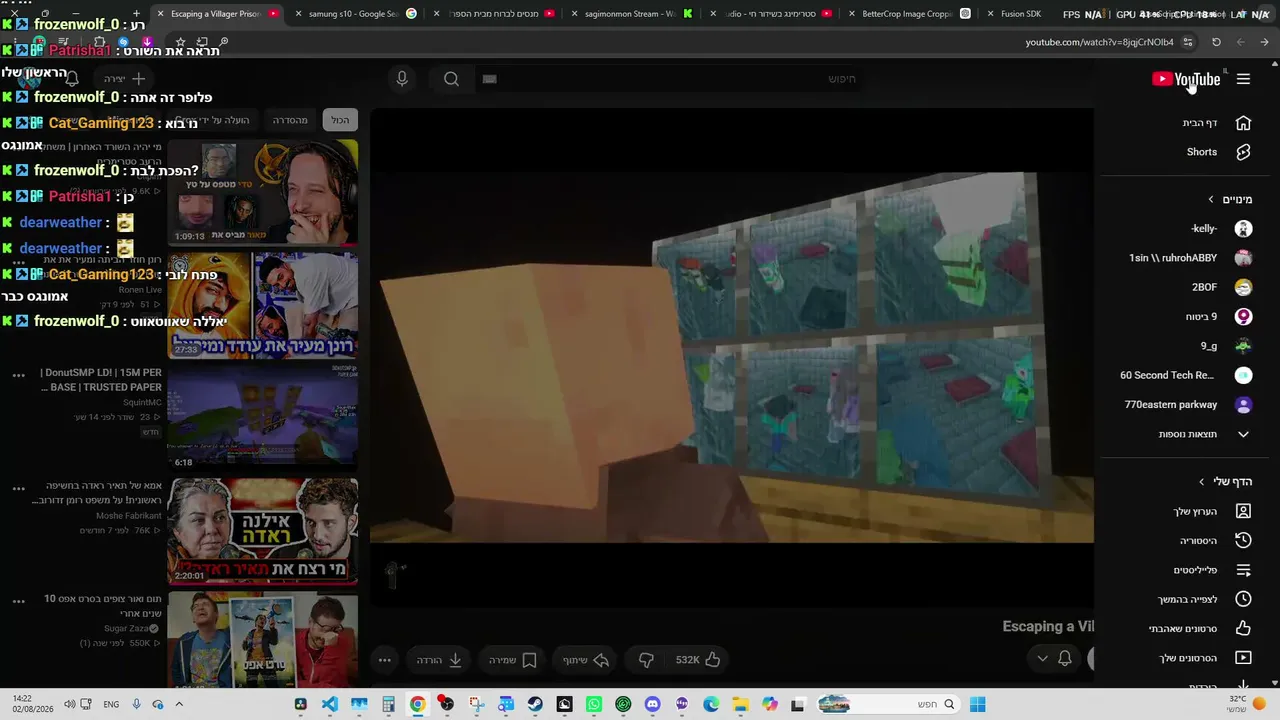Download the video

[x=440, y=660]
